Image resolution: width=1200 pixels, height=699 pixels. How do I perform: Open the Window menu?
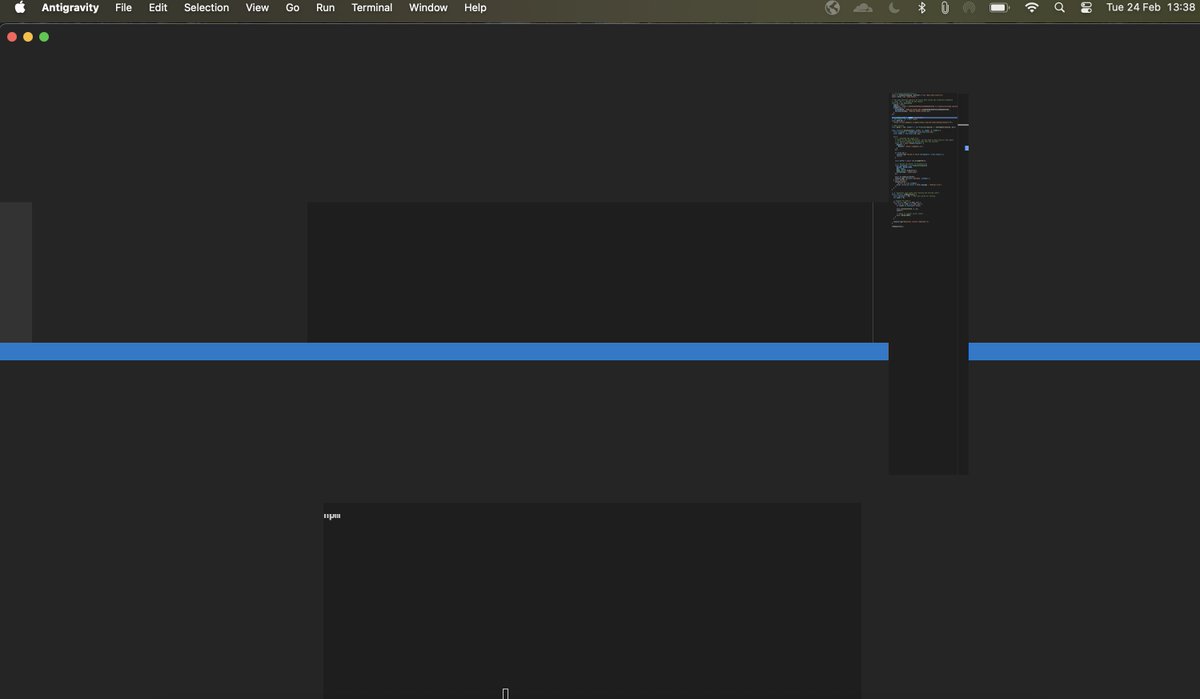(x=428, y=7)
